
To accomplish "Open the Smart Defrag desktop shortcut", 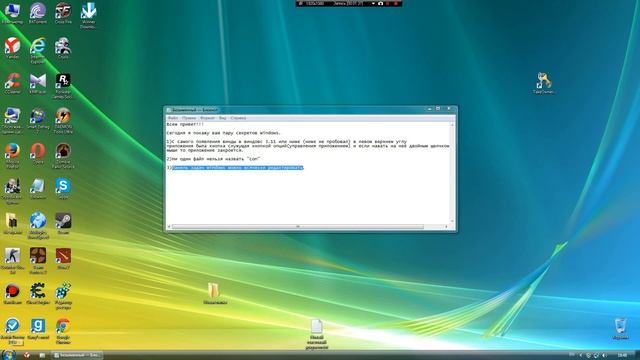I will tap(38, 120).
